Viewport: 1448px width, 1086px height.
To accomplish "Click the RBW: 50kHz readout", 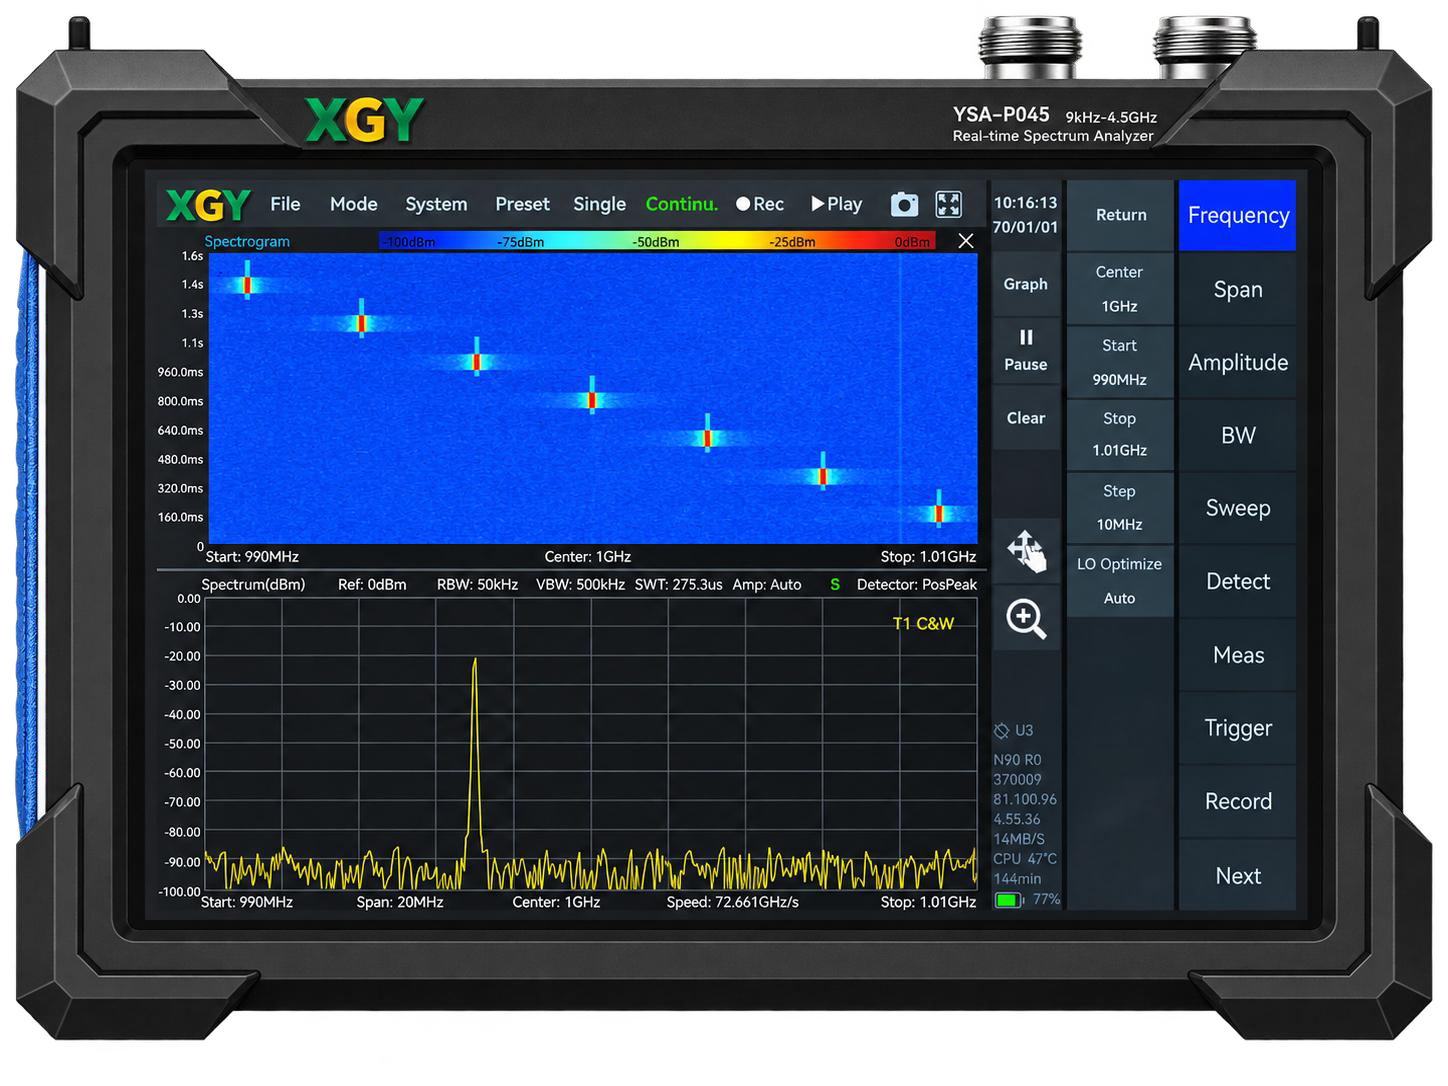I will [x=477, y=585].
